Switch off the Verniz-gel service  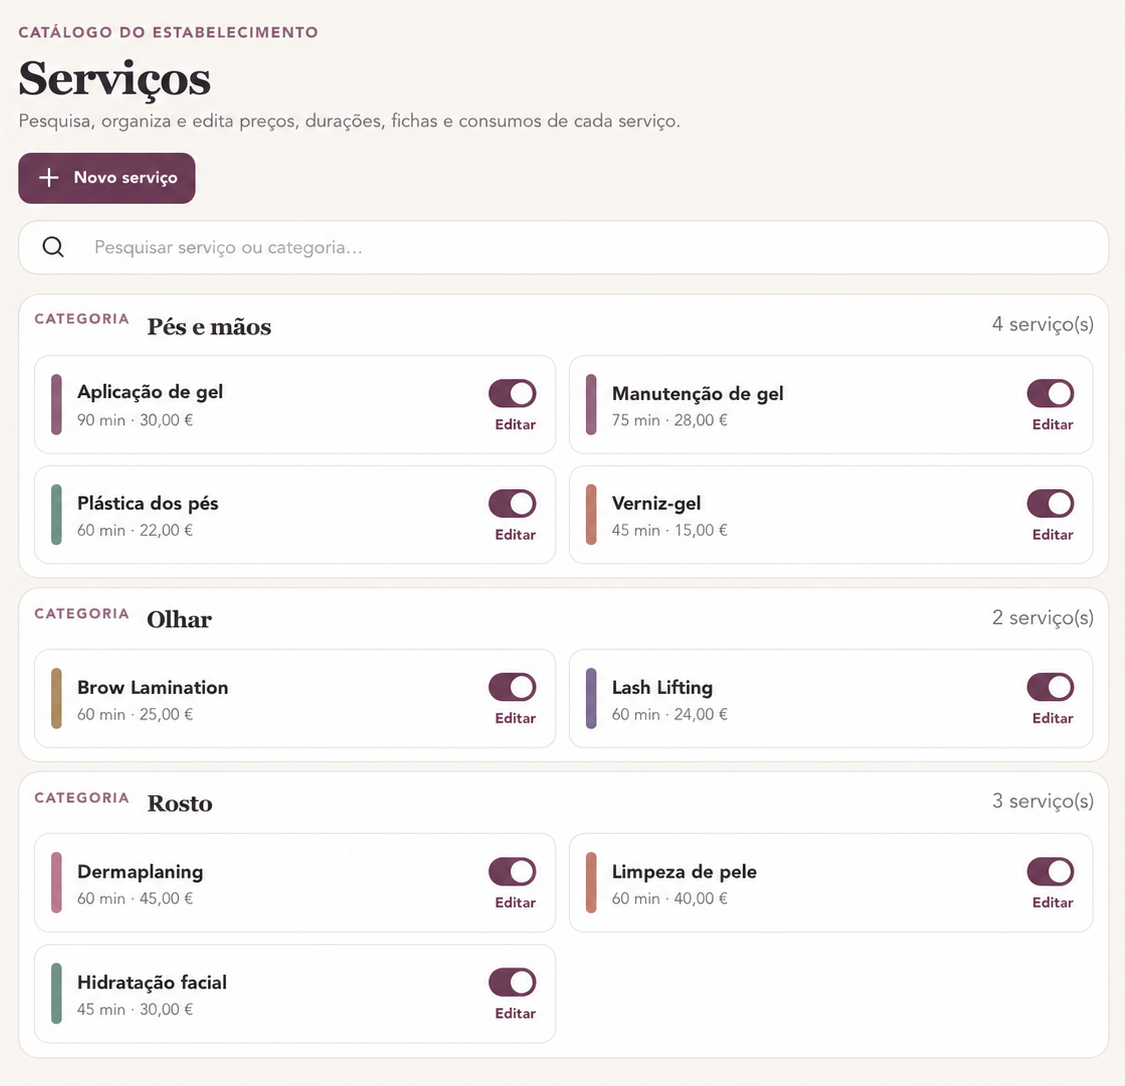[1050, 504]
